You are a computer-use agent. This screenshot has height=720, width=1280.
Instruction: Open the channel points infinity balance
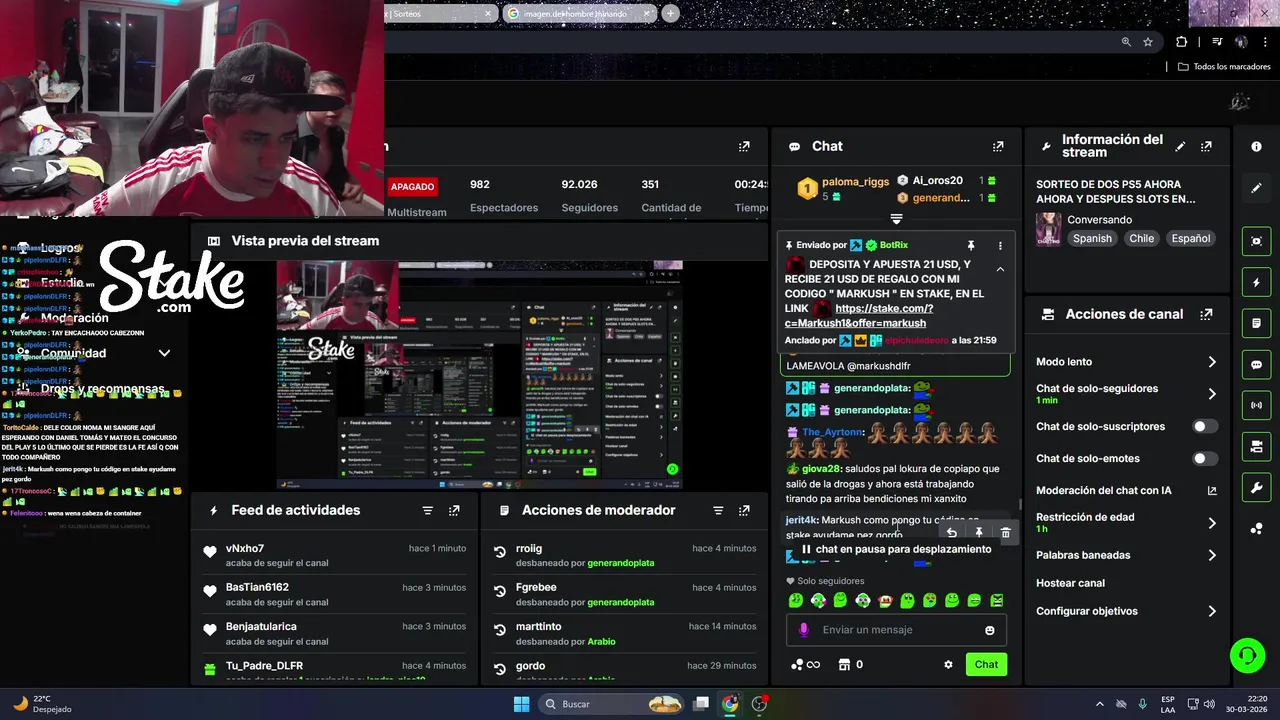coord(806,664)
